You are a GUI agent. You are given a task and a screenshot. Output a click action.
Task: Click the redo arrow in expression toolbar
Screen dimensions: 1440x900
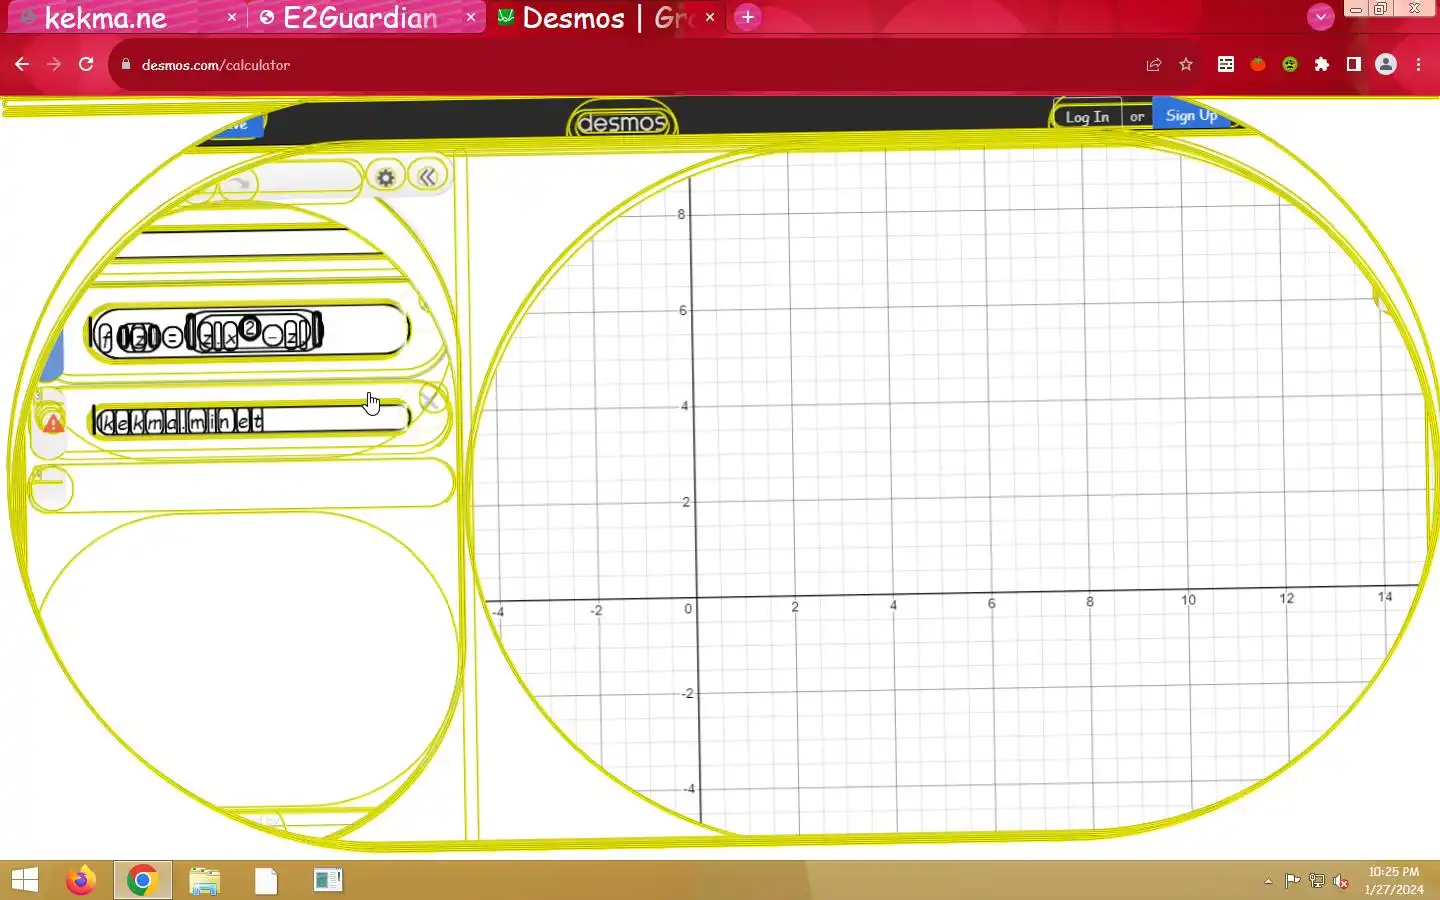coord(239,183)
